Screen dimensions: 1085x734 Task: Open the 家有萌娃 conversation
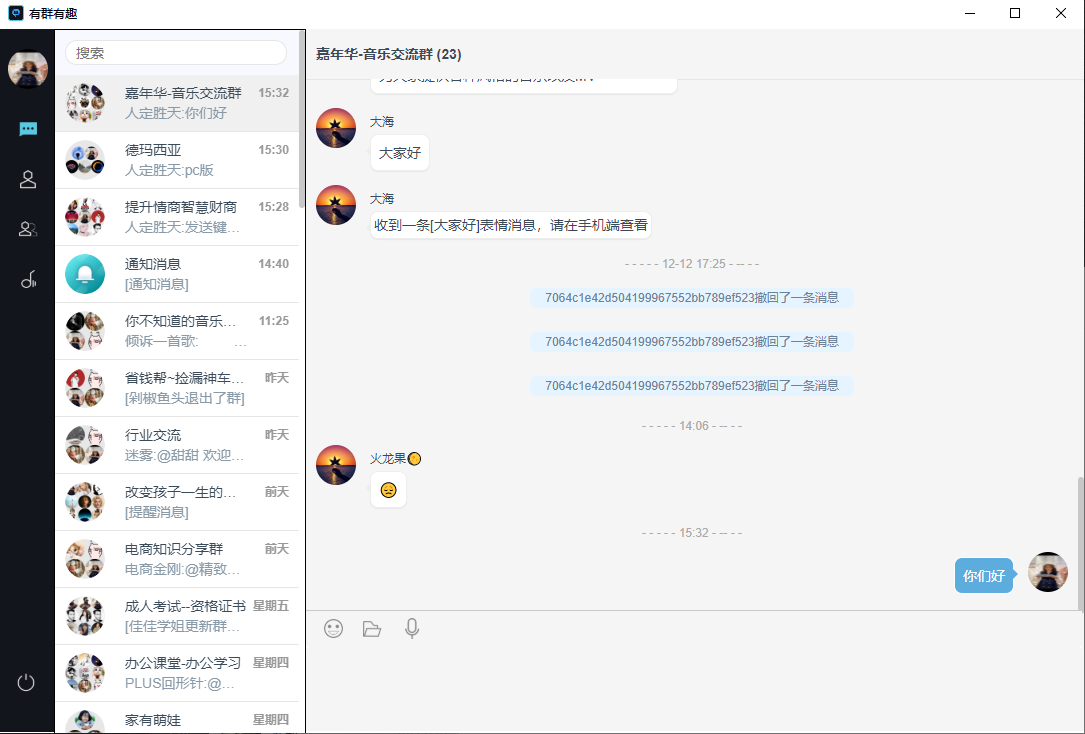(177, 718)
